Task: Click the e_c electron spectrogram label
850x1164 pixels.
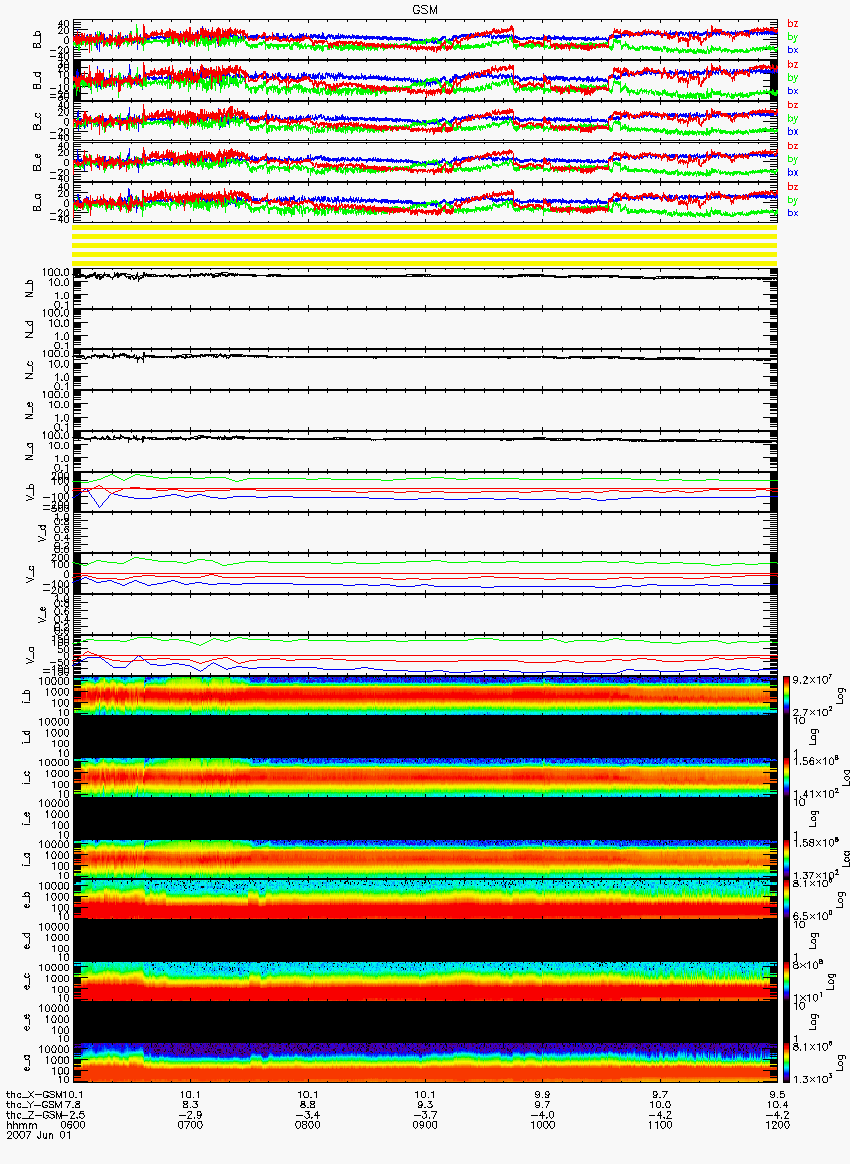Action: click(x=27, y=982)
